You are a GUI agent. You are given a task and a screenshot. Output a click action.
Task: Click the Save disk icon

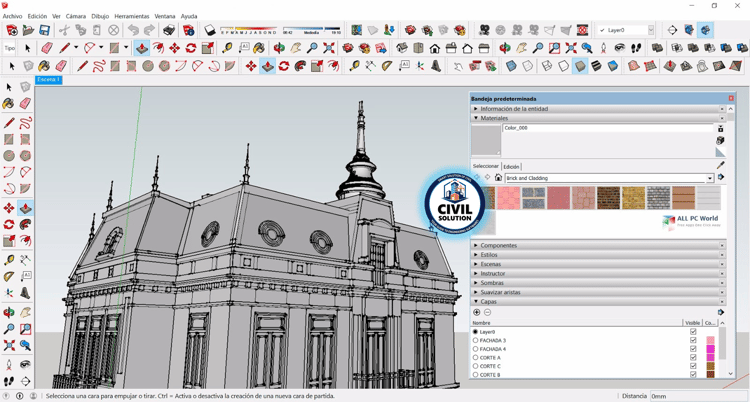tap(44, 30)
